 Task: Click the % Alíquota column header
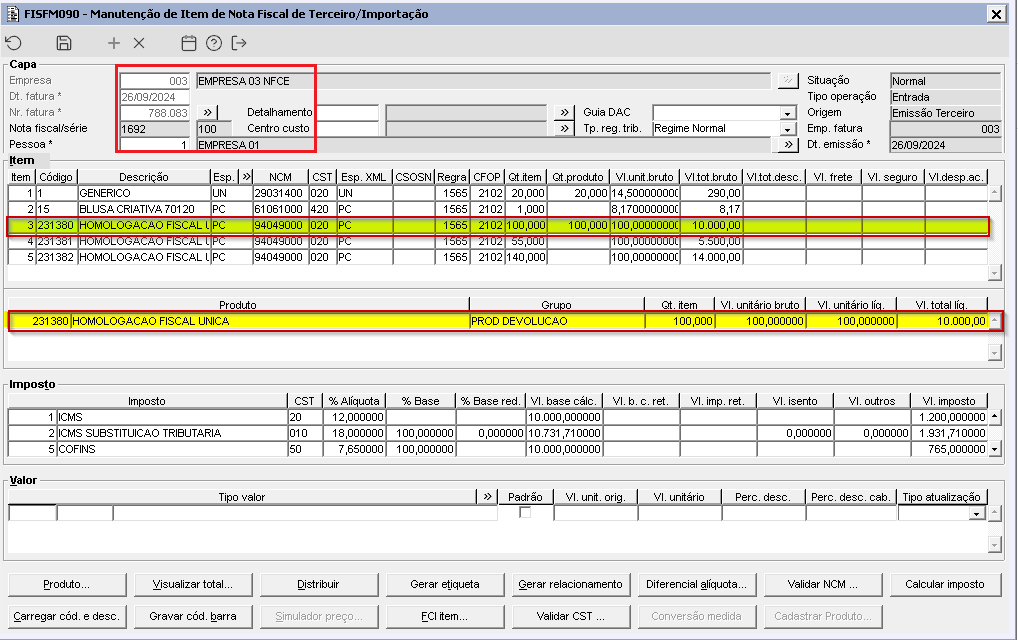coord(354,400)
